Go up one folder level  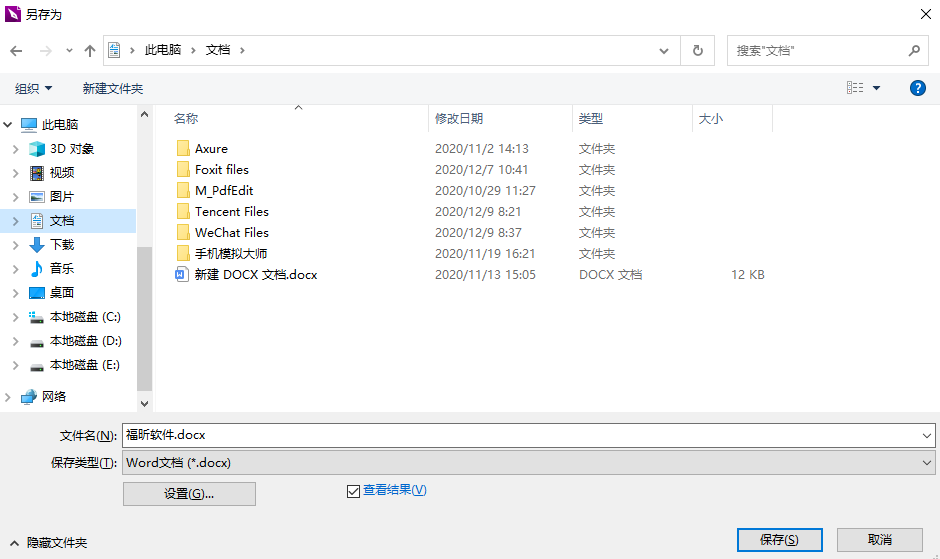click(90, 51)
